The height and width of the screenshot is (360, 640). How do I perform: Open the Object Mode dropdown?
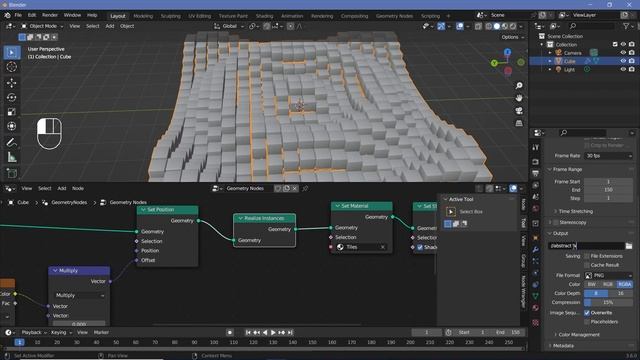tap(42, 26)
